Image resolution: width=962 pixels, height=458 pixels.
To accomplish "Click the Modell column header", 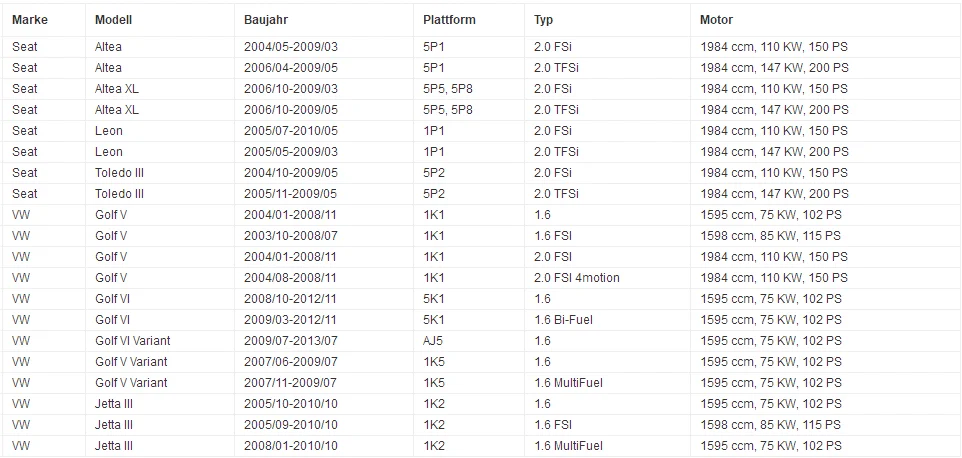I will [114, 20].
